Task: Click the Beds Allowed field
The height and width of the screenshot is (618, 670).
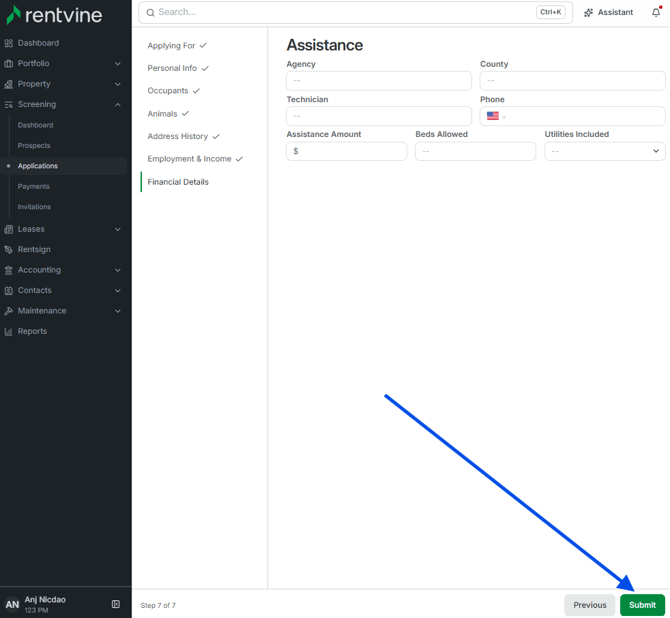Action: click(475, 151)
